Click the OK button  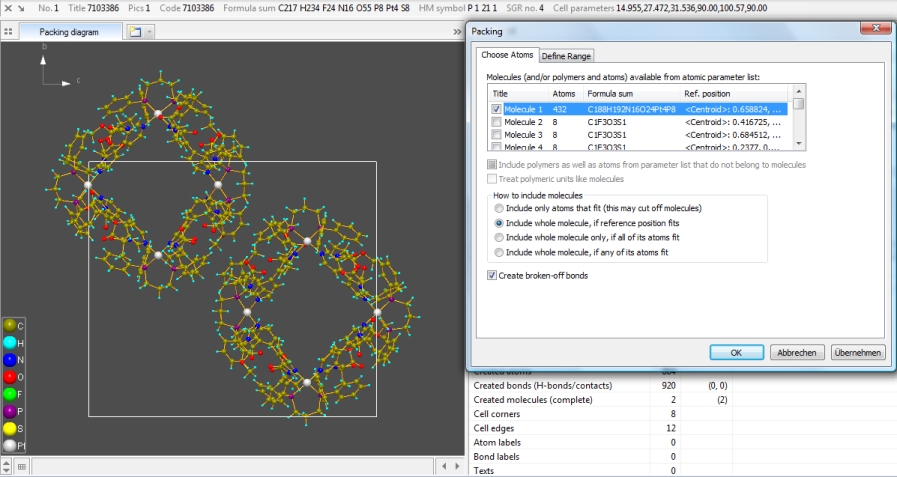pyautogui.click(x=736, y=352)
